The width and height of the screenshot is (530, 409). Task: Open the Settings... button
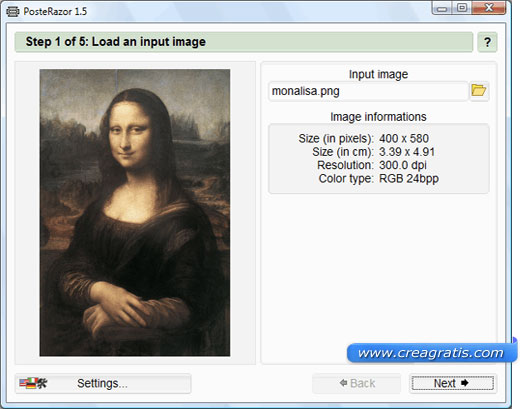tap(103, 383)
